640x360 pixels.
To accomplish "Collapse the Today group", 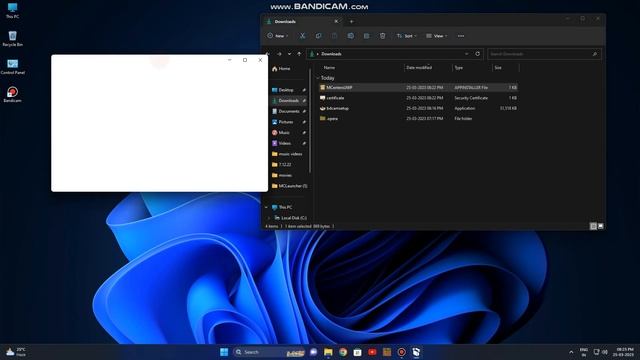I will click(318, 78).
